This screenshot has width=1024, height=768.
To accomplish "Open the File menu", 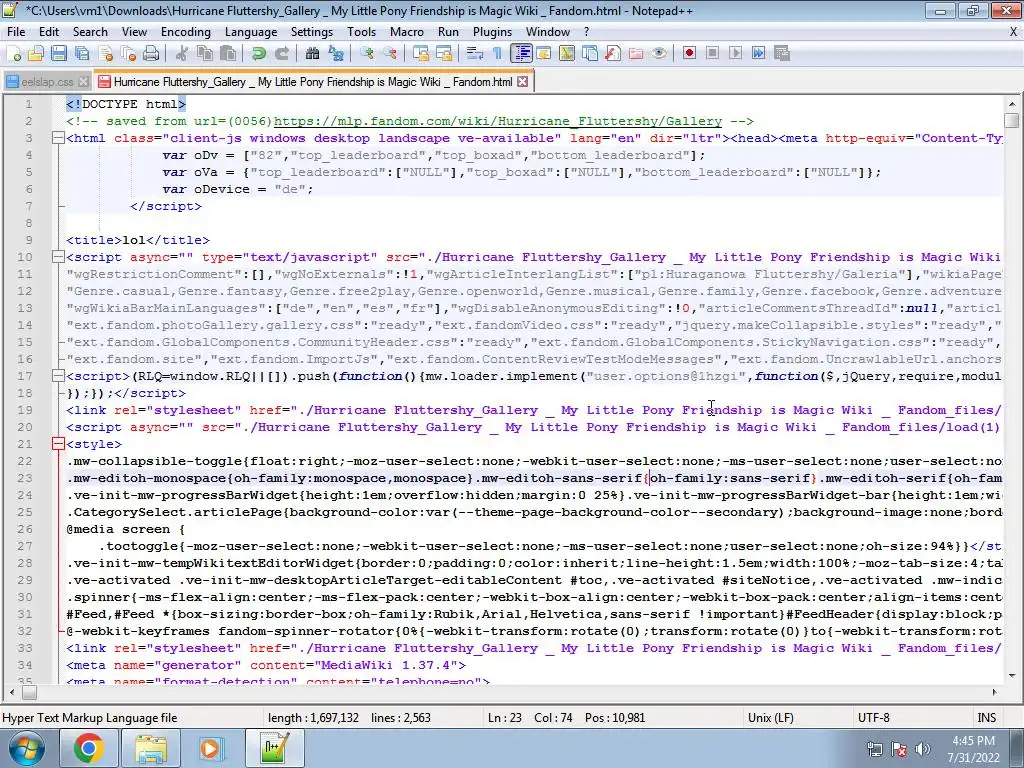I will point(16,32).
